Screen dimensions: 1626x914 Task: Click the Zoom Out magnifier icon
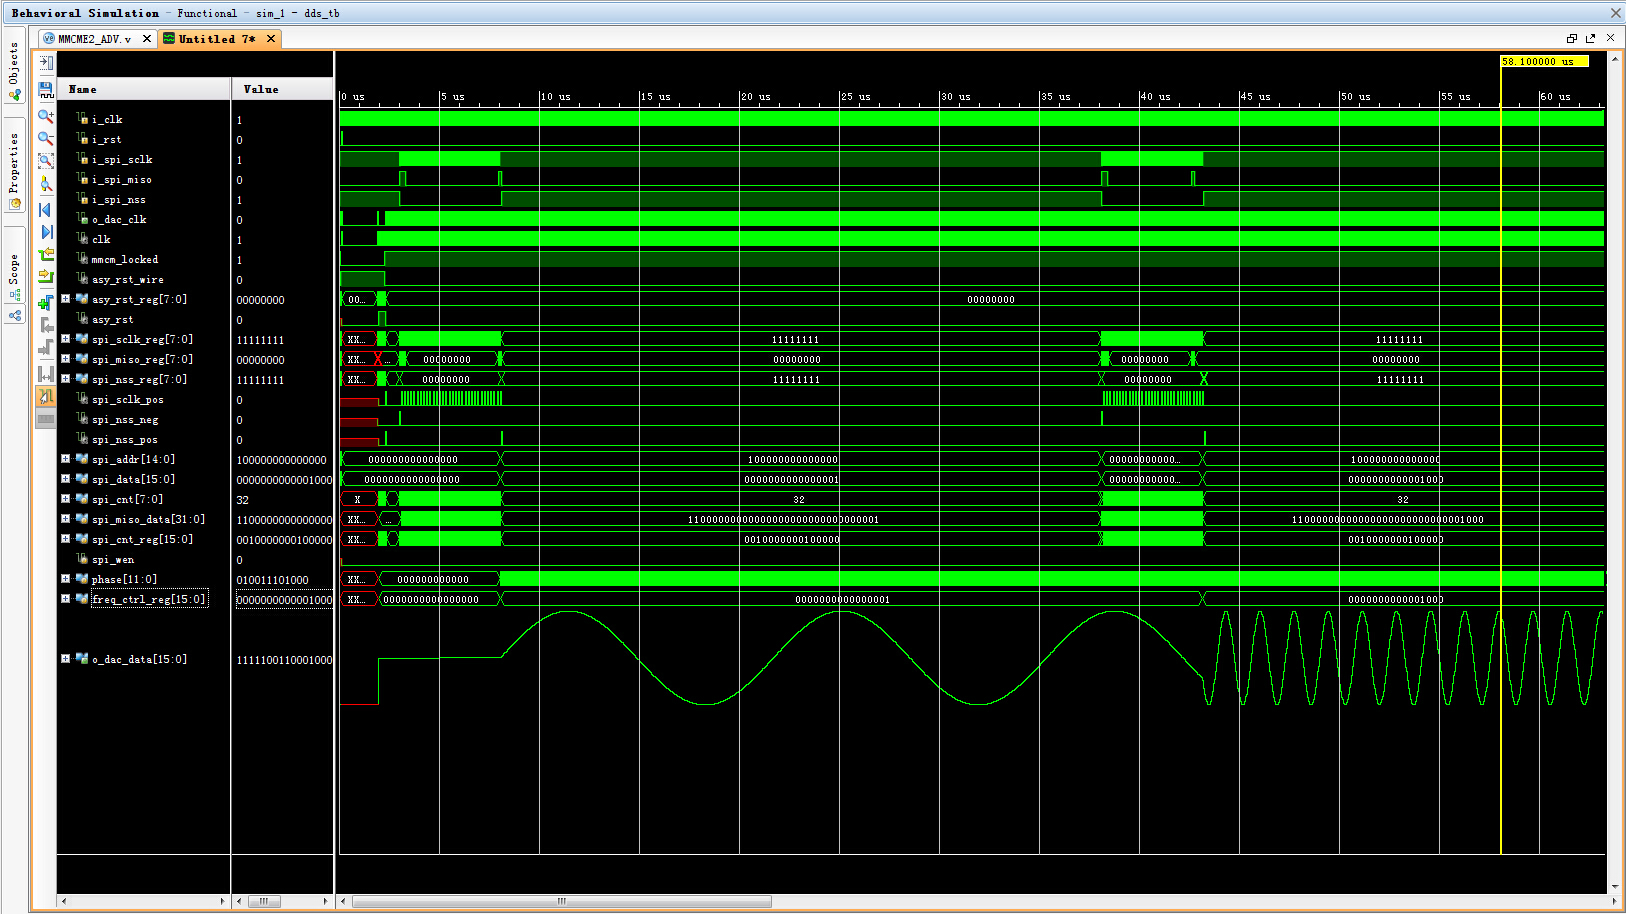coord(46,138)
